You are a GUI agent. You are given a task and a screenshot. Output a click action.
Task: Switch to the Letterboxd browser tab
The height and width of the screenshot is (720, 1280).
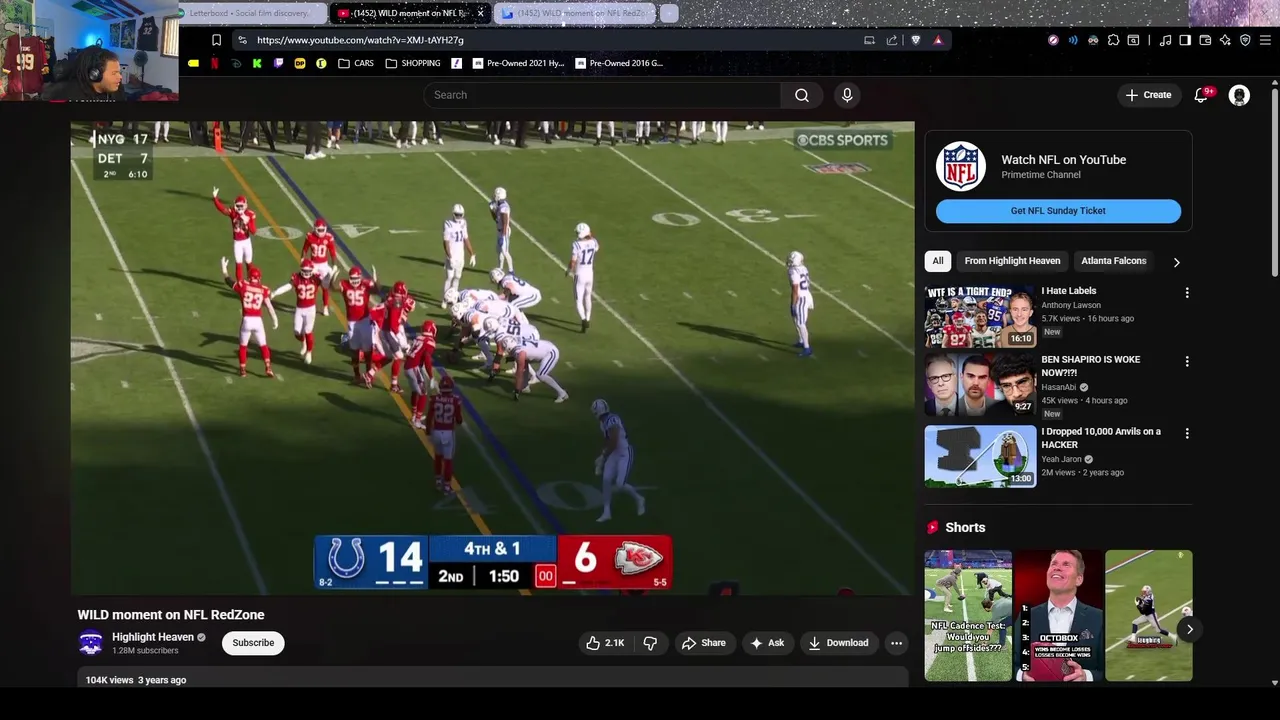point(252,13)
